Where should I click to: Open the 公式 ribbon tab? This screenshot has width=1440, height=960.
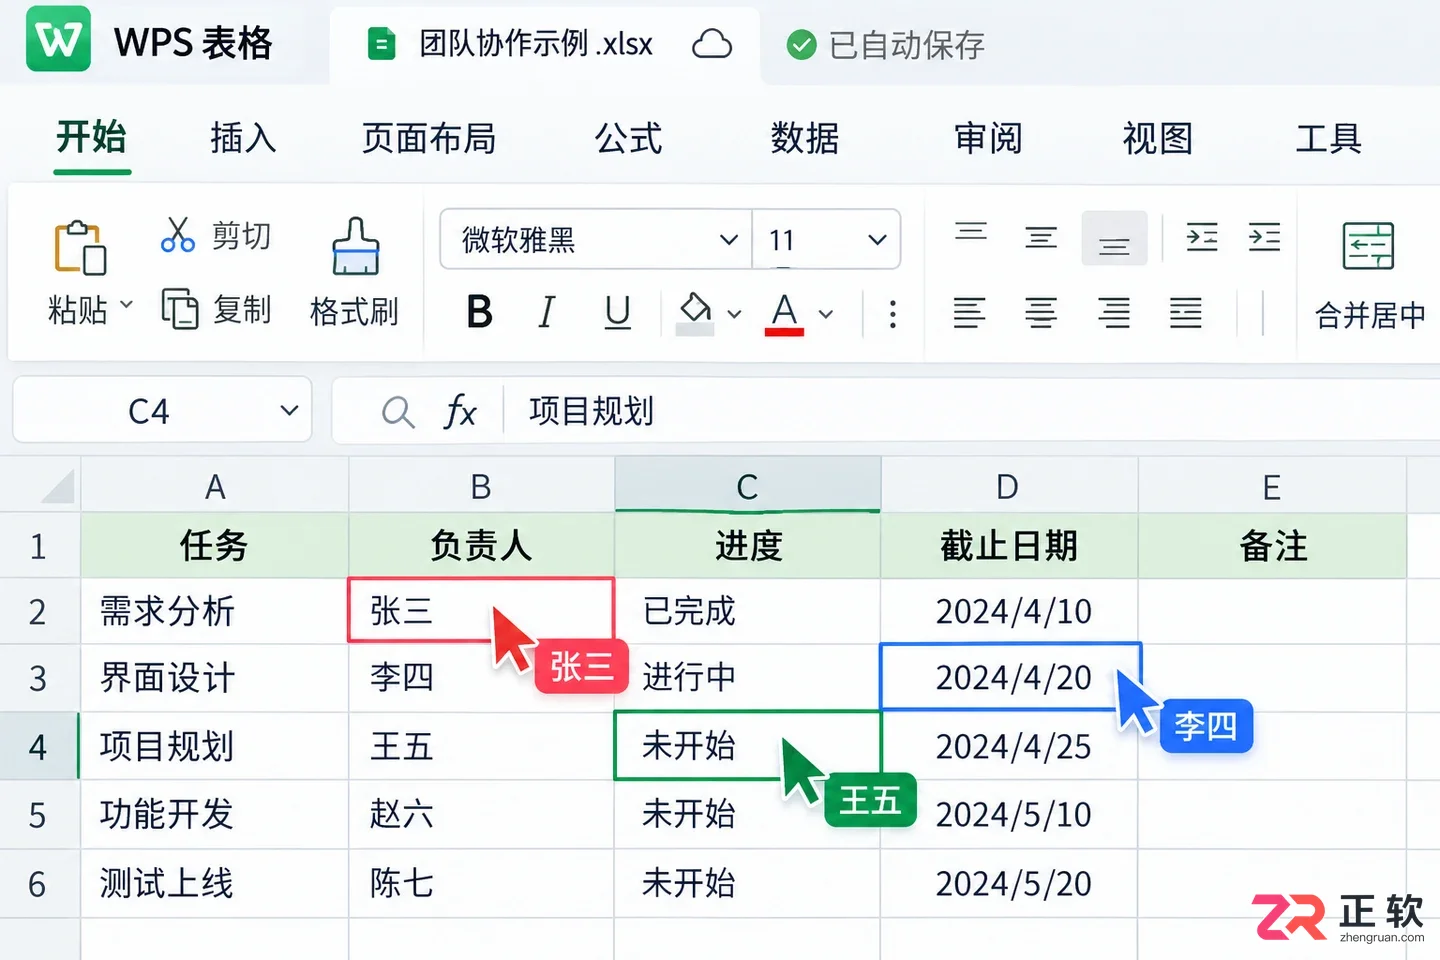click(x=629, y=138)
